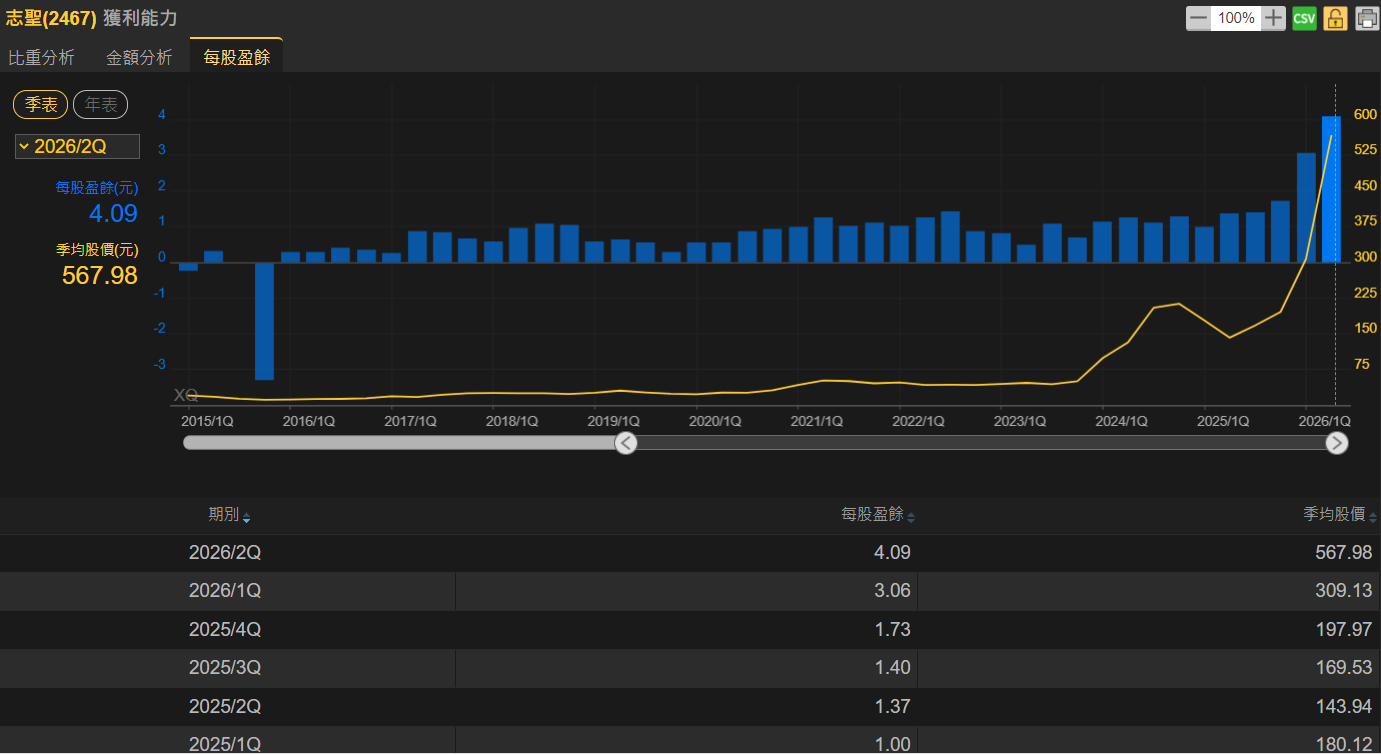The width and height of the screenshot is (1381, 755).
Task: Click the tall 2026/2Q EPS bar
Action: tap(1331, 189)
